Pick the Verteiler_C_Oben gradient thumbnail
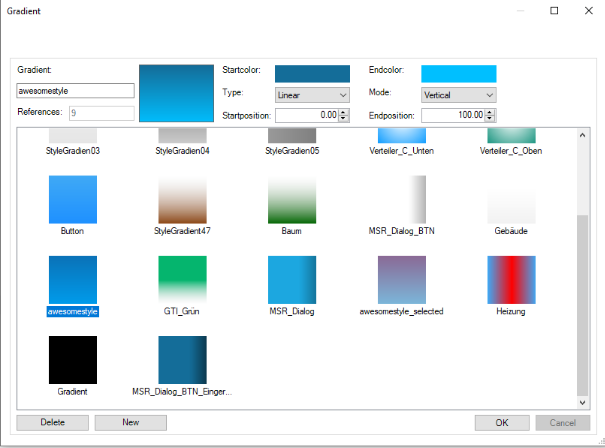Image resolution: width=605 pixels, height=448 pixels. 511,136
